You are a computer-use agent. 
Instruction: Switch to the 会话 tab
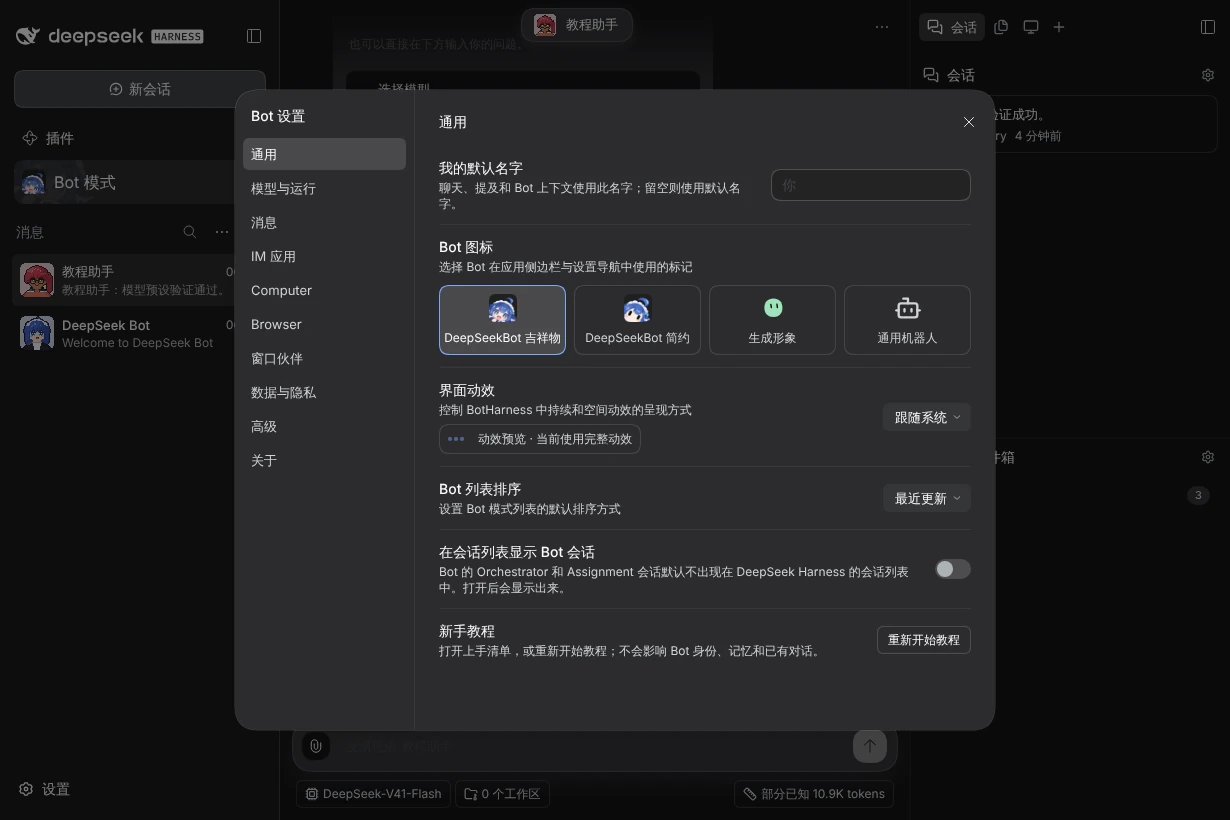click(x=951, y=27)
